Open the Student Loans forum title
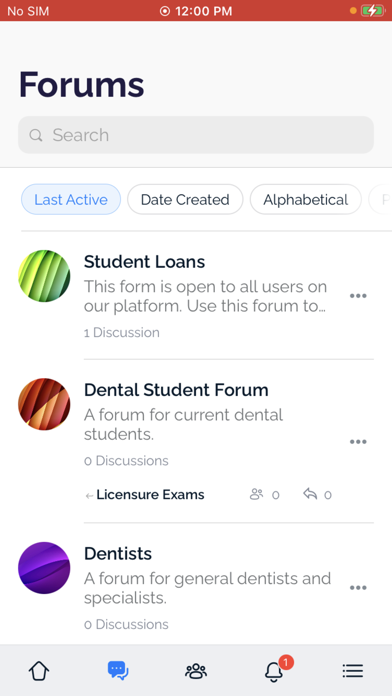 pos(144,262)
